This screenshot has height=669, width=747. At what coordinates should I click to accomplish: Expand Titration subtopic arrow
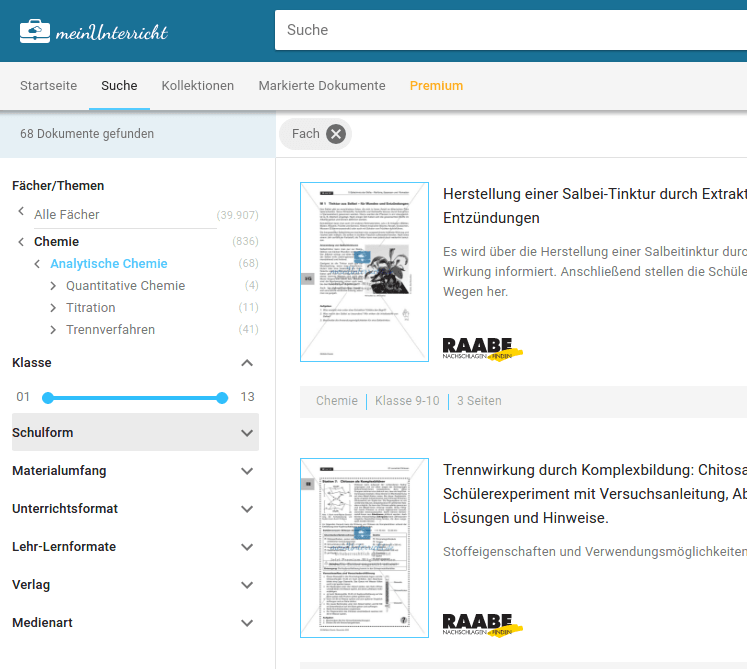coord(53,307)
